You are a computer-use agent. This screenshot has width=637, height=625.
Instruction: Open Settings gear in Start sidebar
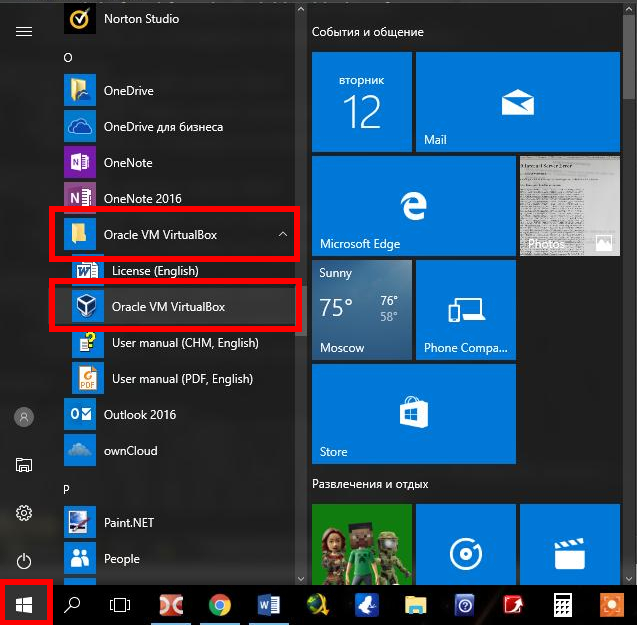click(x=24, y=513)
